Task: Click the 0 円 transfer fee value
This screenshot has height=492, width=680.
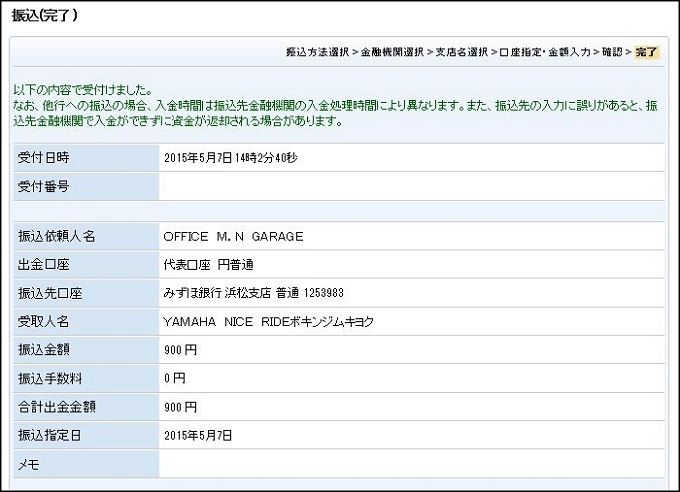Action: pos(175,379)
